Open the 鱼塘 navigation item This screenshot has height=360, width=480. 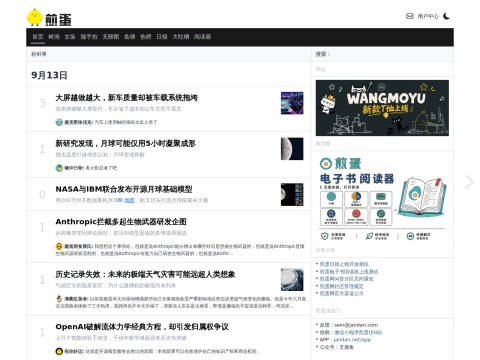pos(130,37)
